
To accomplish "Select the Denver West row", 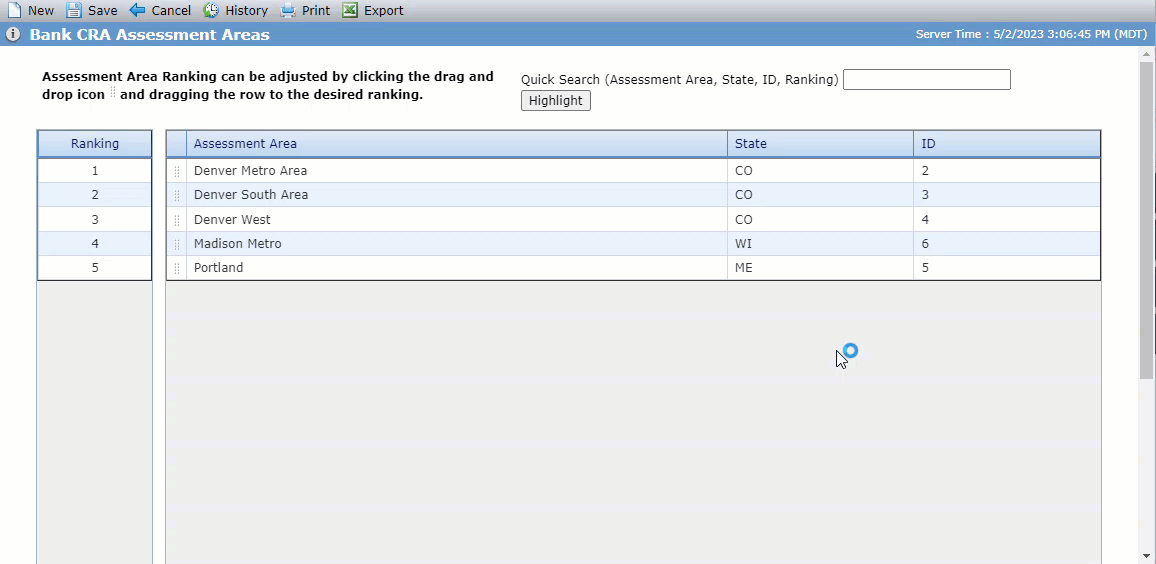I will coord(633,220).
